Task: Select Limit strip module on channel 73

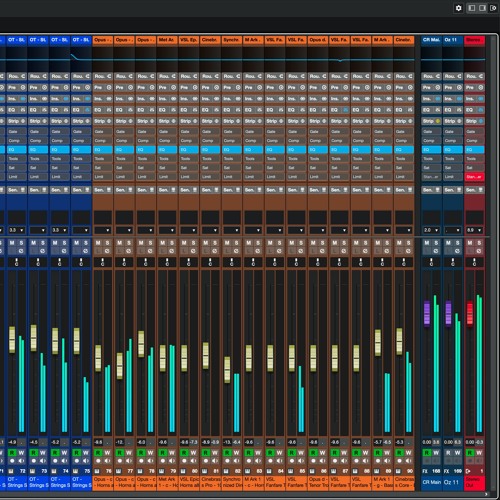Action: (38, 177)
